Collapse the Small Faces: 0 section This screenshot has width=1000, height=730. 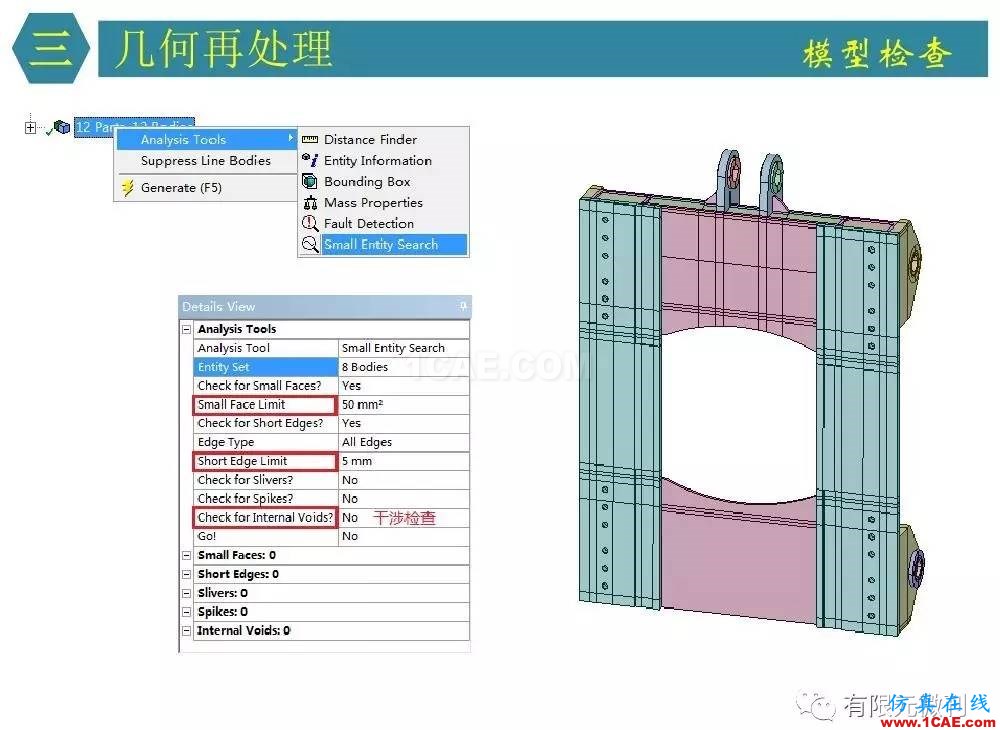[187, 555]
